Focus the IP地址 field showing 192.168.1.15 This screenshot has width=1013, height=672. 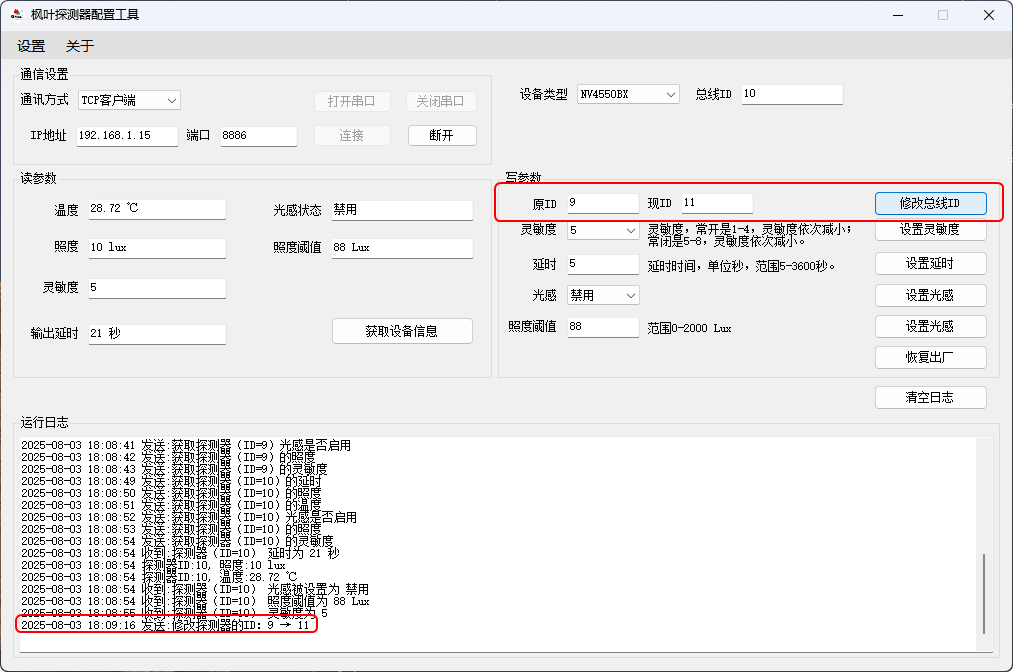click(x=127, y=136)
